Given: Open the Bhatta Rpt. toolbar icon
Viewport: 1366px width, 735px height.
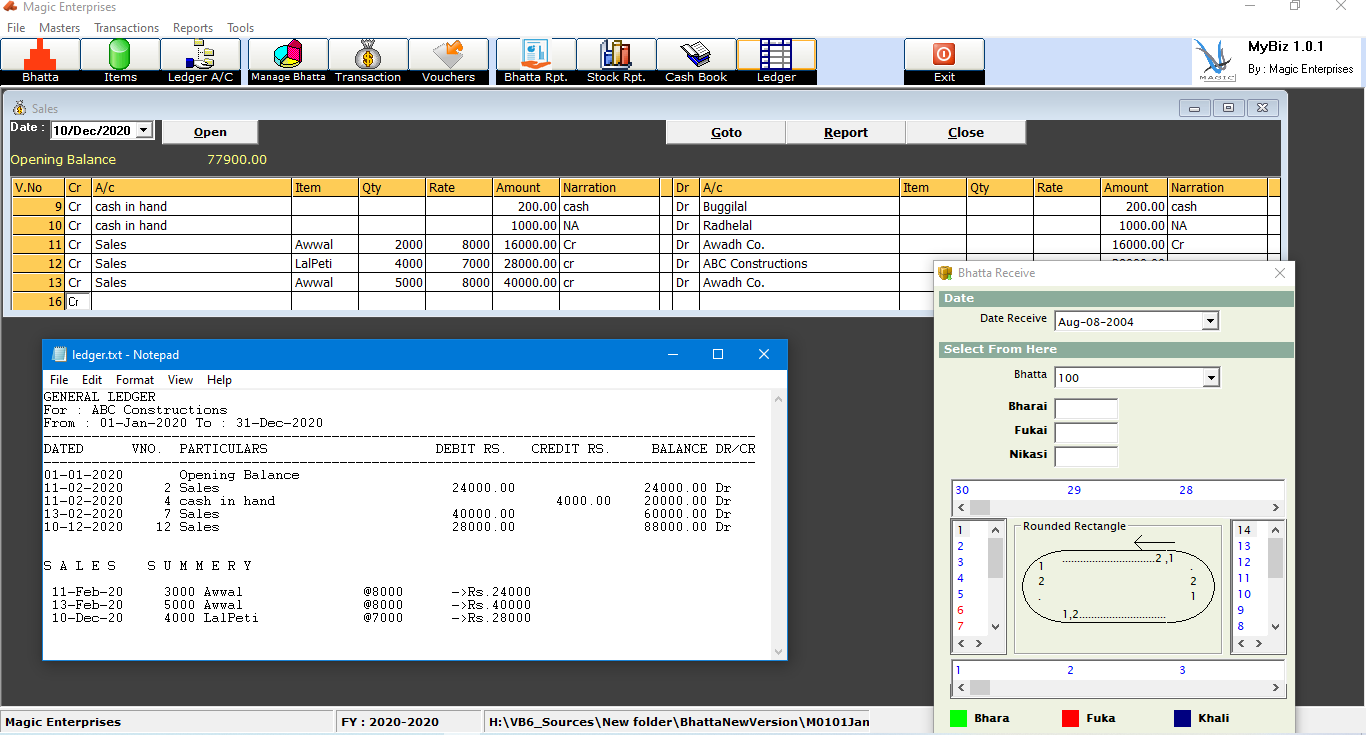Looking at the screenshot, I should 536,61.
